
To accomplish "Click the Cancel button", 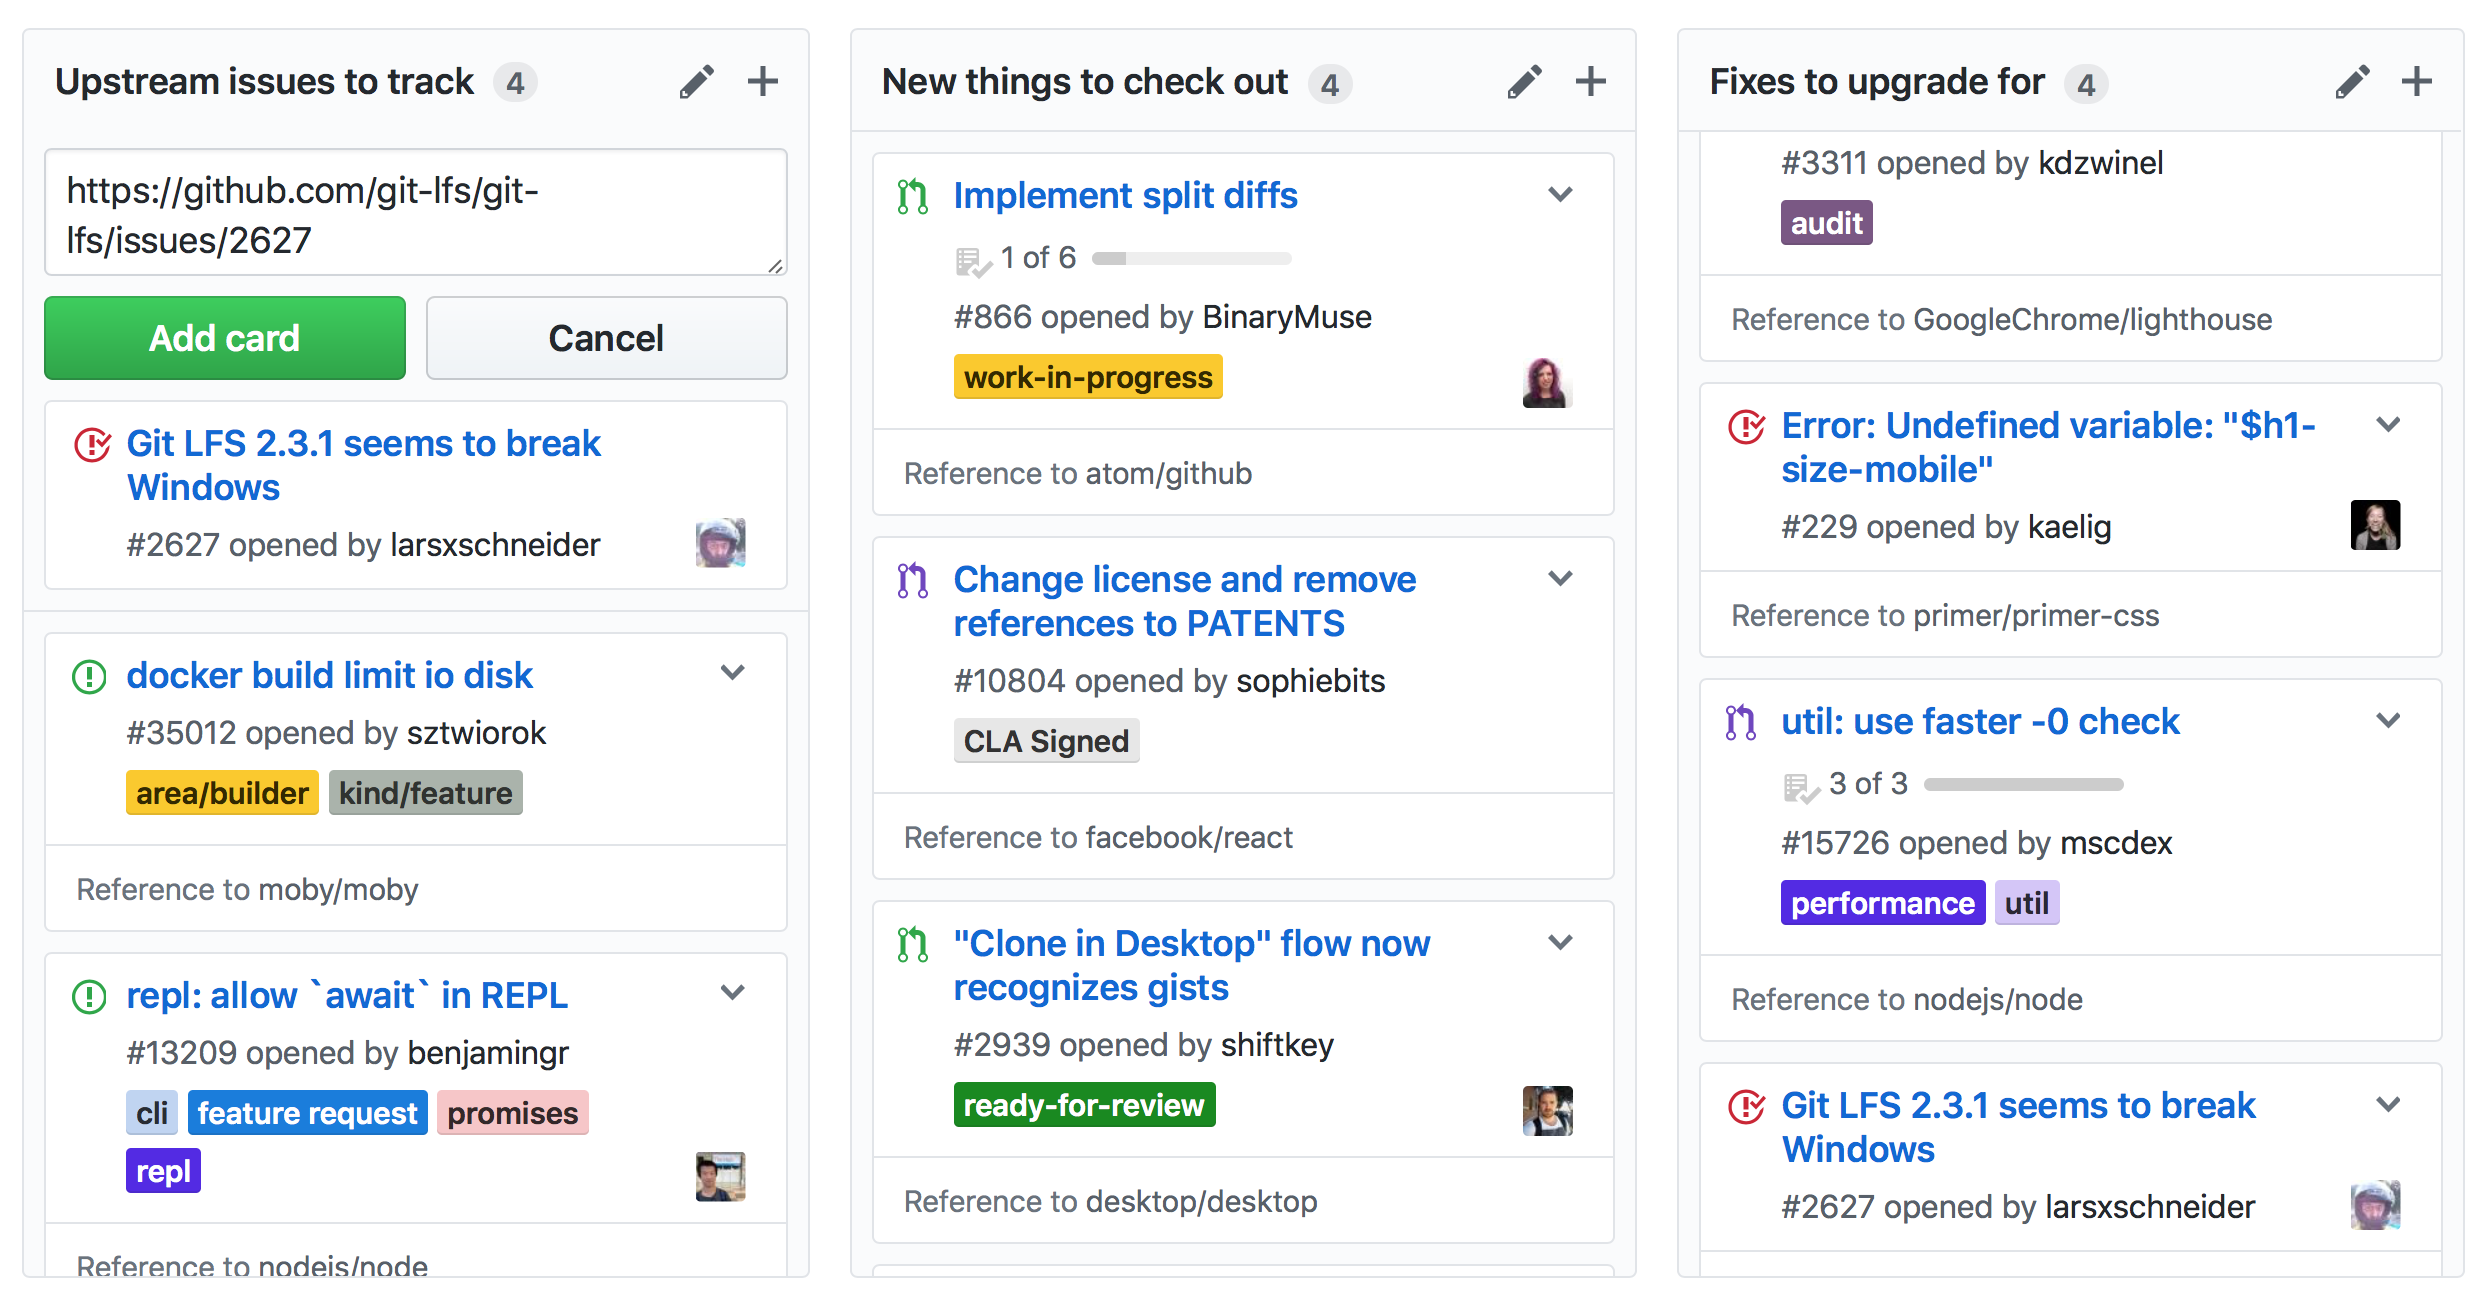I will (x=606, y=338).
